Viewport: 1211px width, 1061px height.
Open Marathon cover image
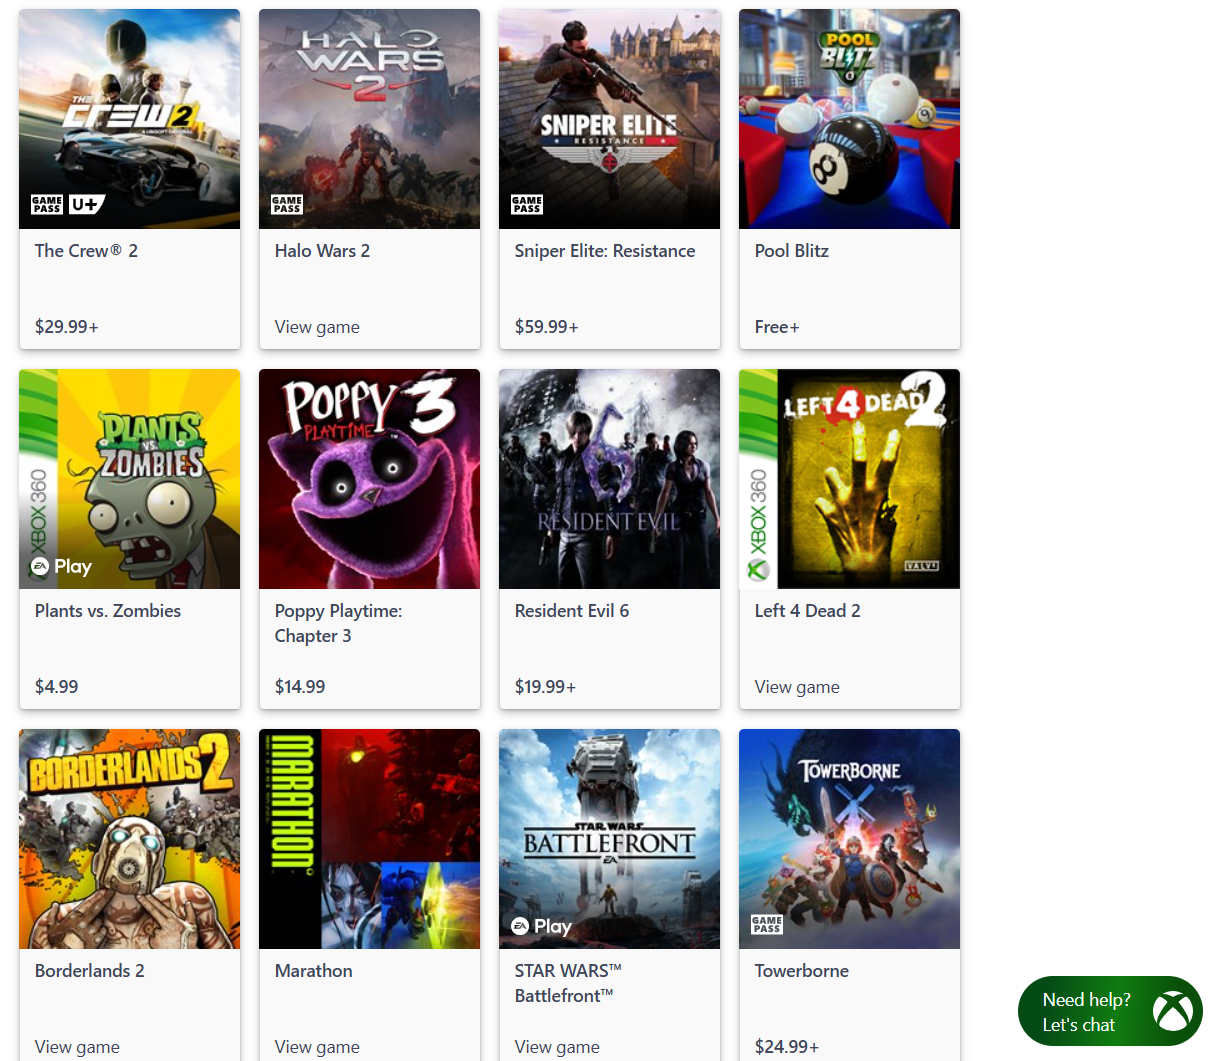click(x=370, y=839)
